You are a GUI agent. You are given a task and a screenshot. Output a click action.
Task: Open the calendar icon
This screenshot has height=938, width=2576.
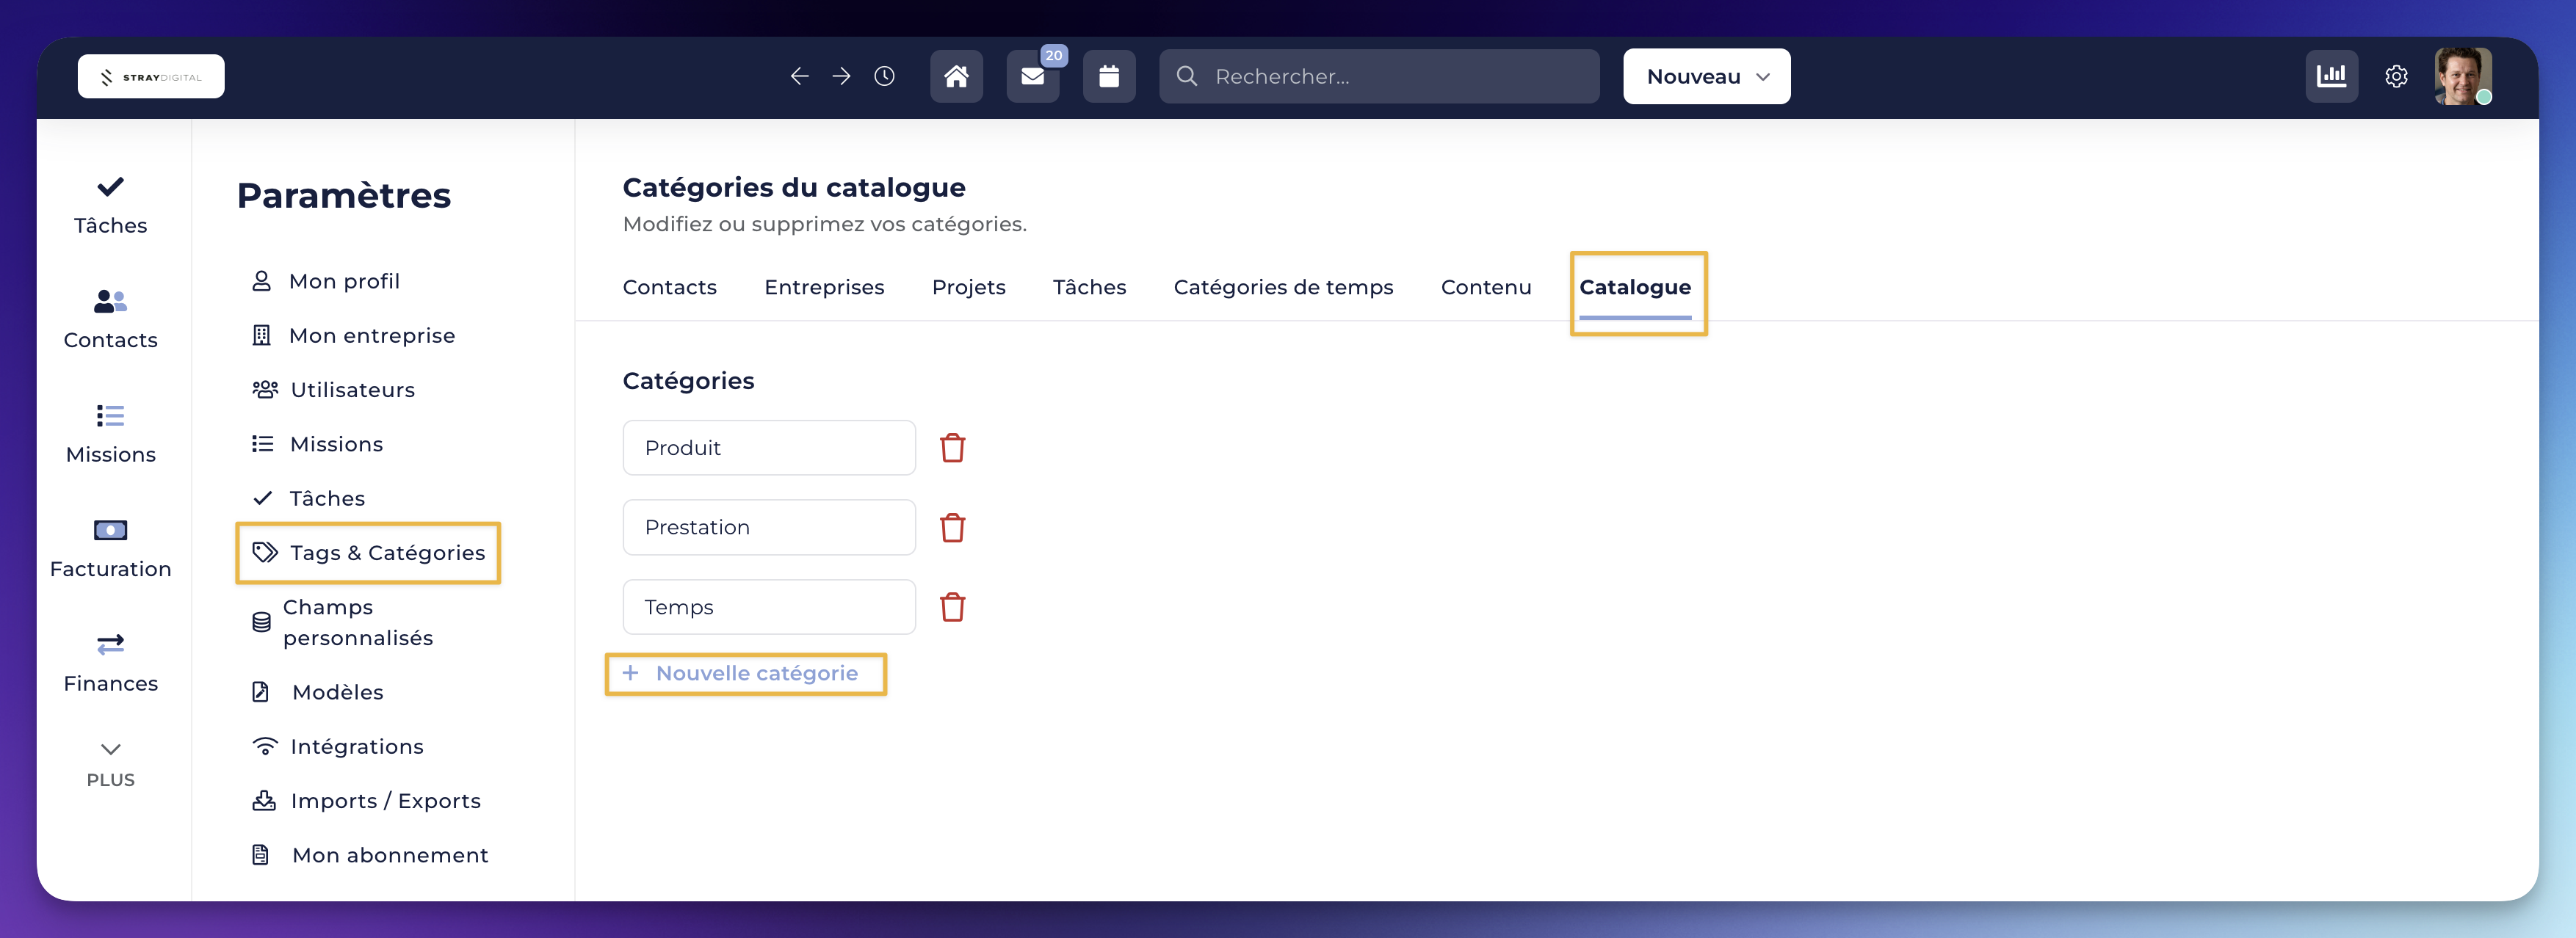click(1109, 77)
